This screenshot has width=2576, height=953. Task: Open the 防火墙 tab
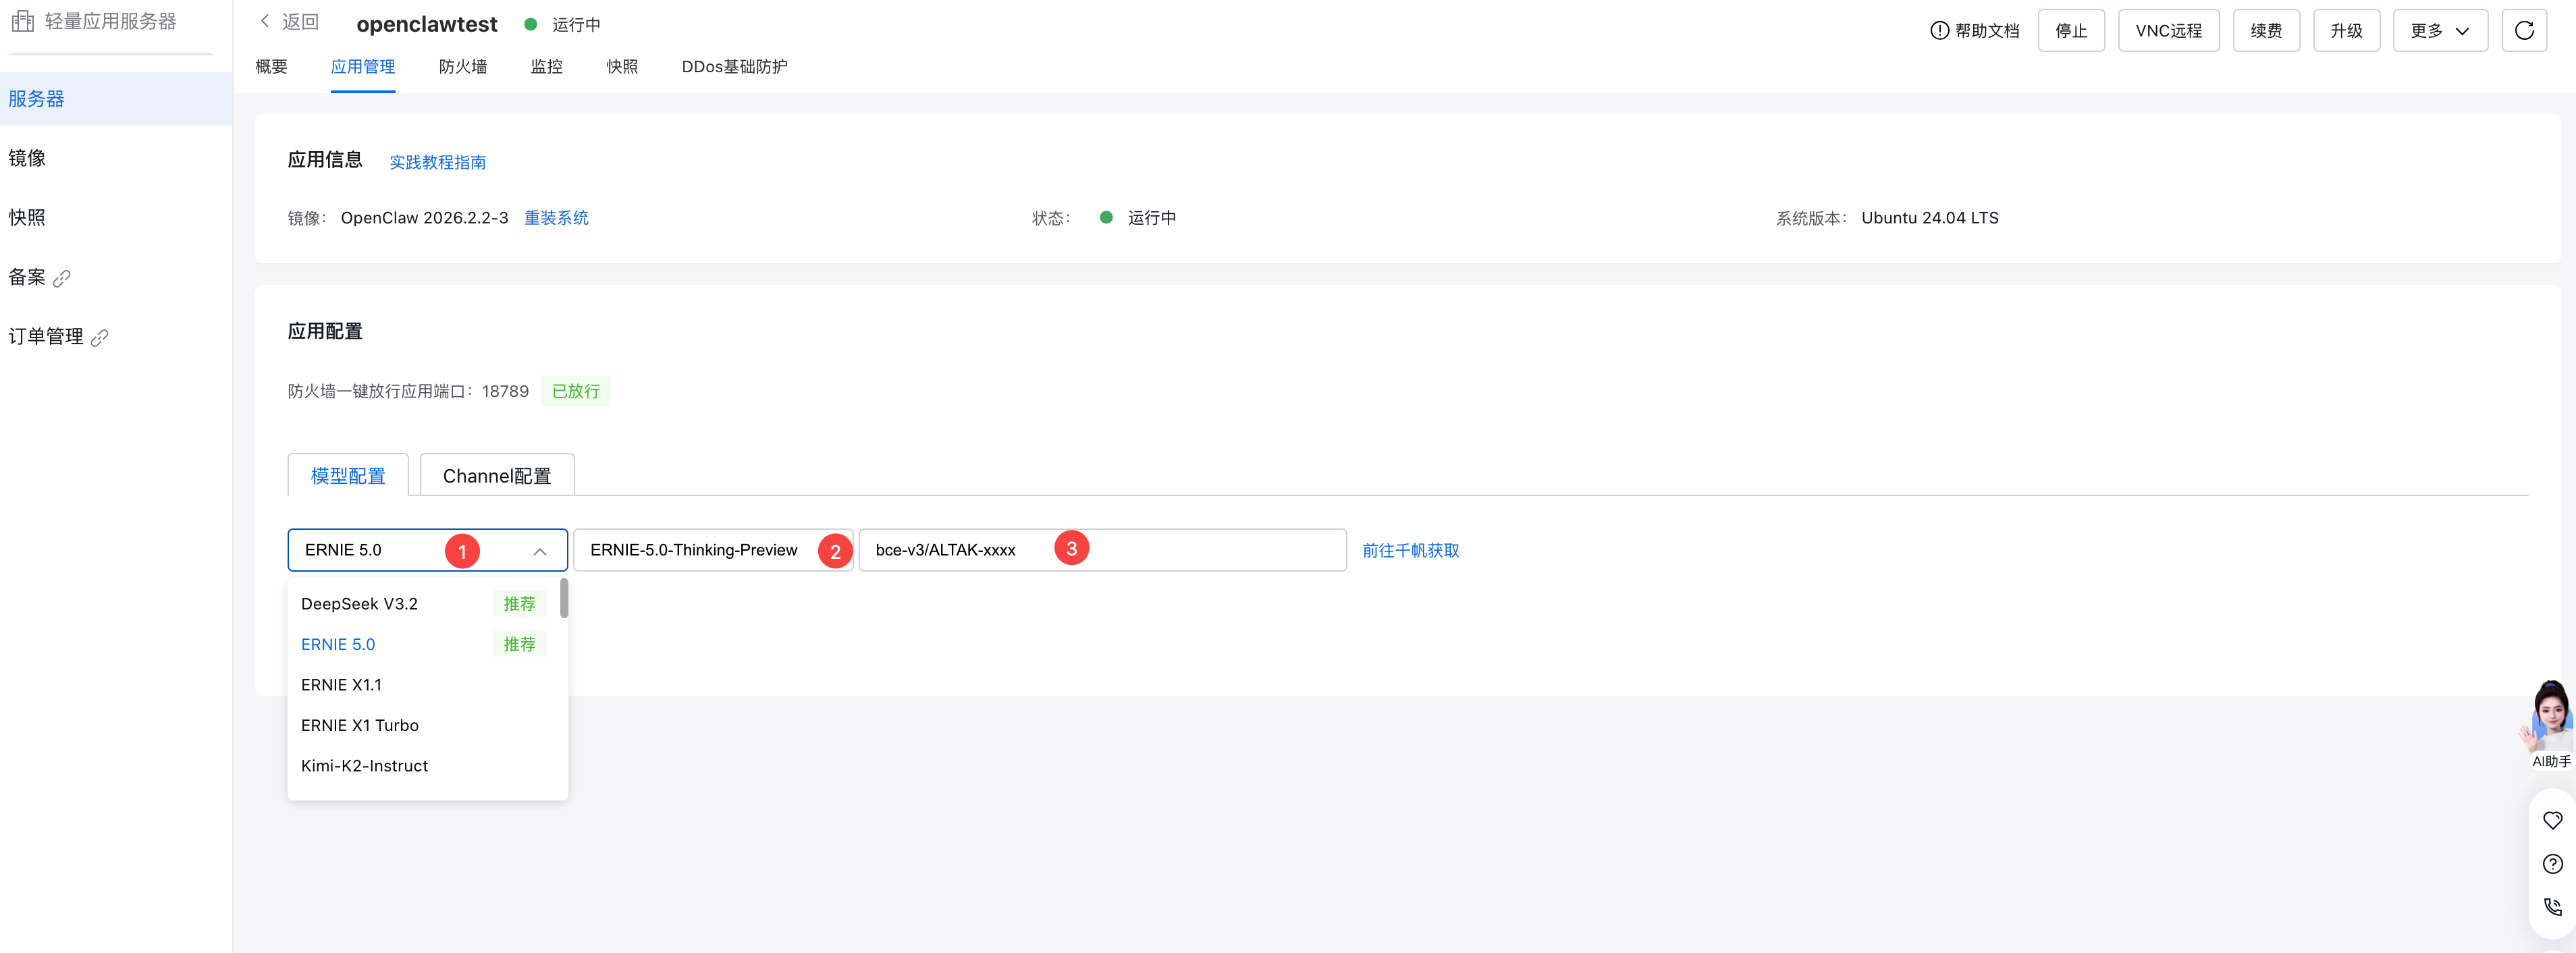[x=462, y=67]
